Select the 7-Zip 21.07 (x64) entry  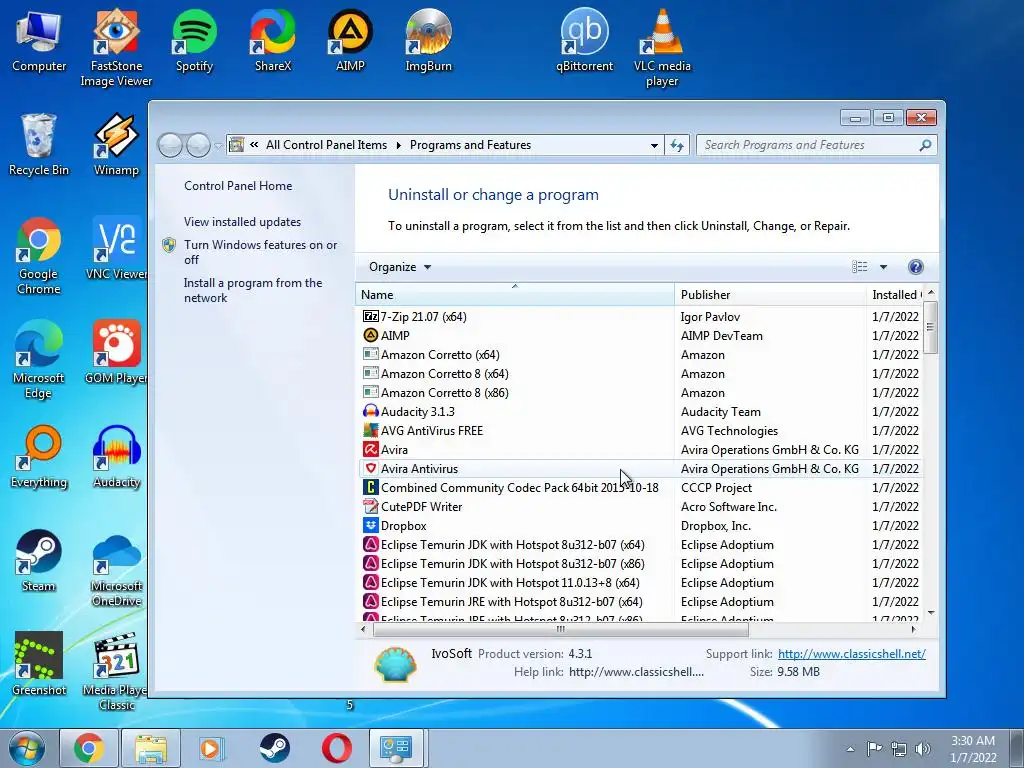coord(640,317)
